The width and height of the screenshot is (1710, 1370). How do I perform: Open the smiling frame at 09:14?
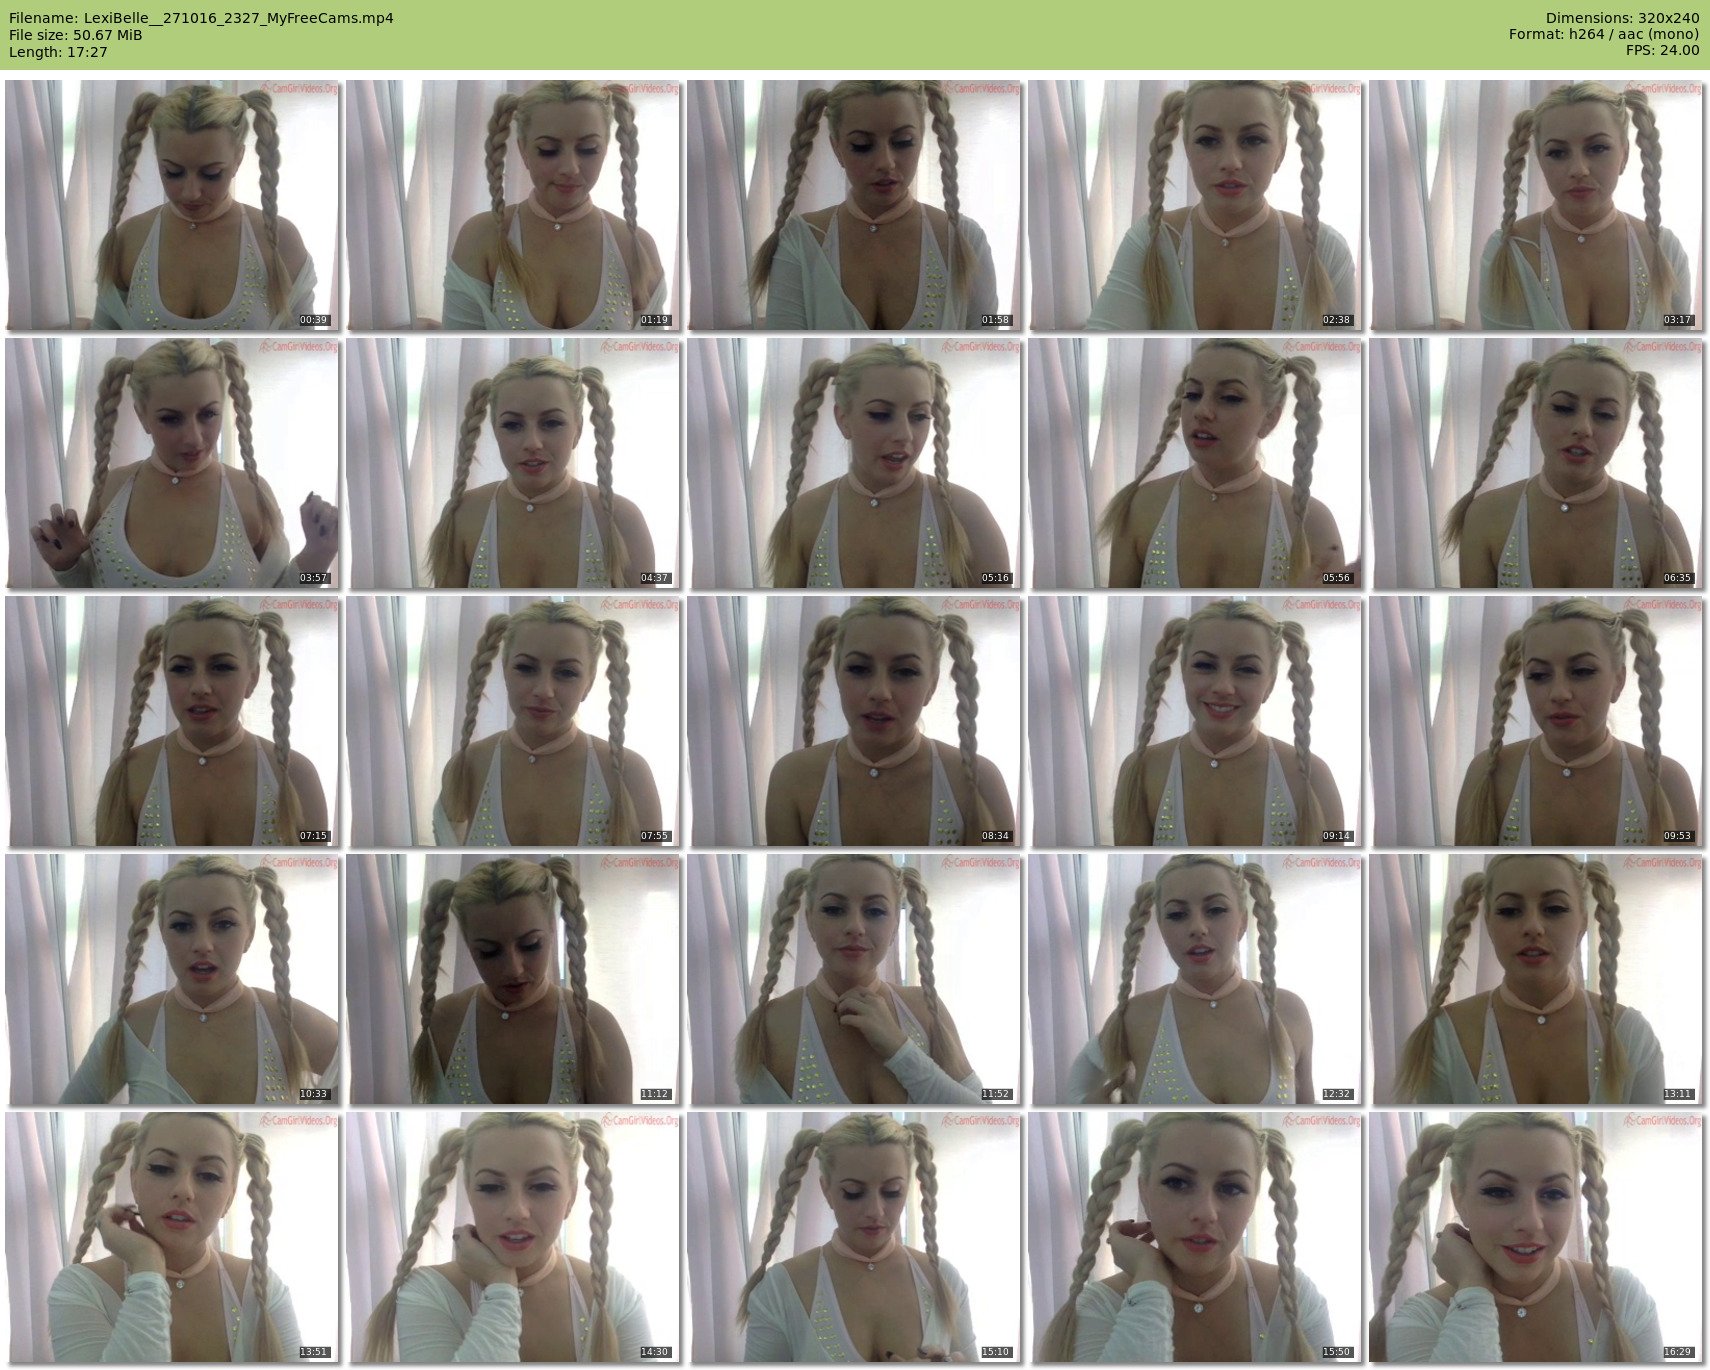click(1195, 721)
